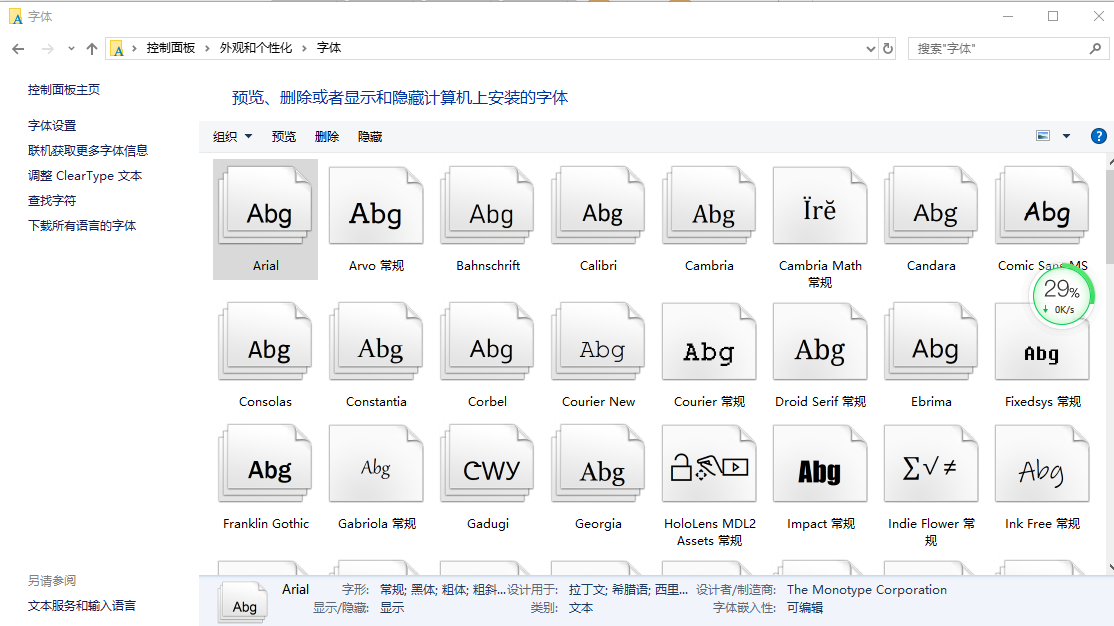
Task: Open Help via the blue question mark icon
Action: [1098, 135]
